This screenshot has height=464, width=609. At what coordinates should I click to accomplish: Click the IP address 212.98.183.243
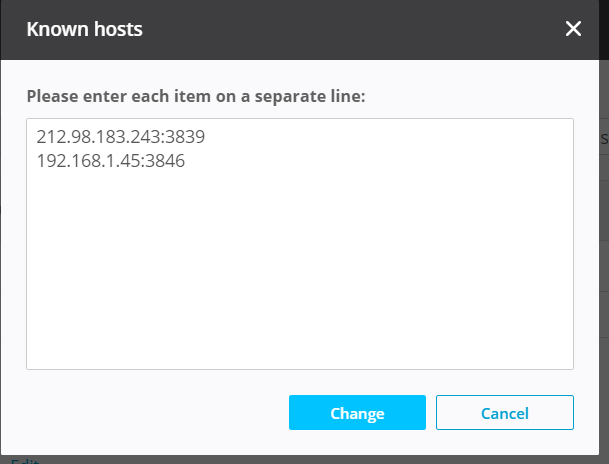[x=98, y=136]
